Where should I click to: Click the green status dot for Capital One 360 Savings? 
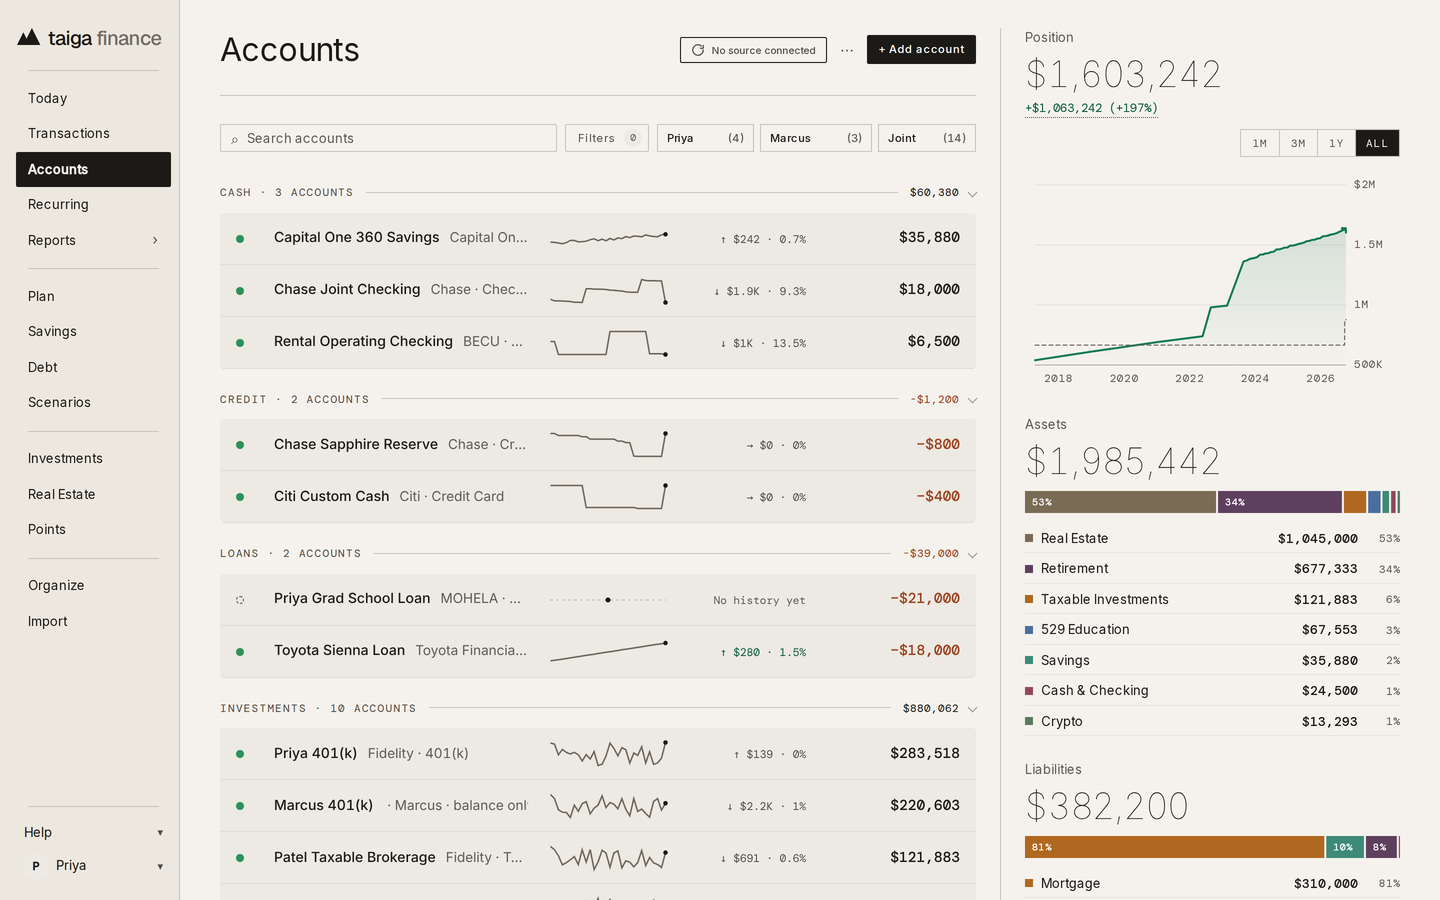coord(240,239)
